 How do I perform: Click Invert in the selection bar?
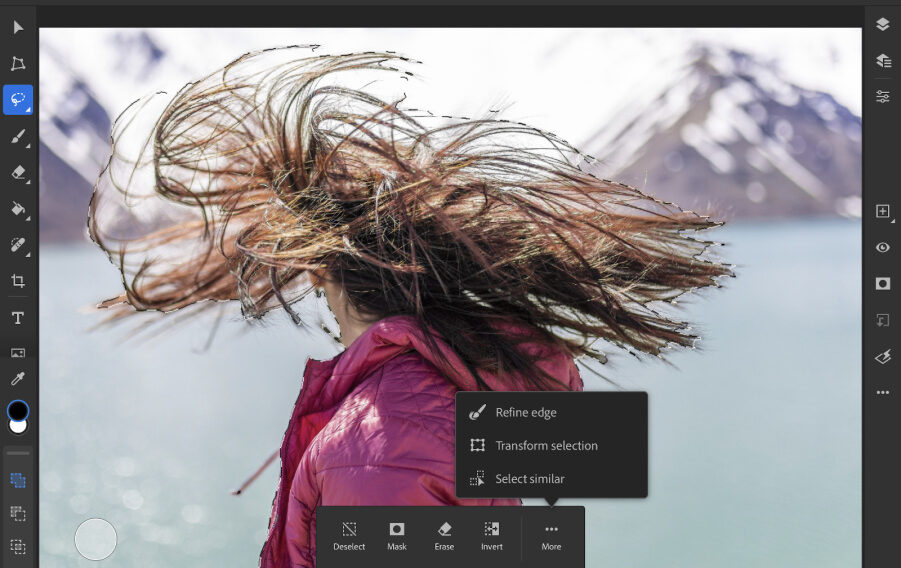492,536
